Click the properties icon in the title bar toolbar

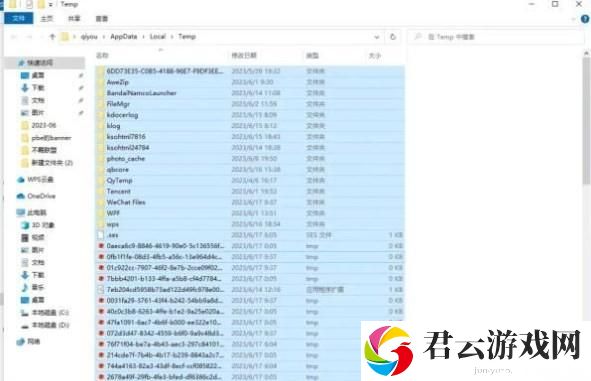[x=29, y=5]
